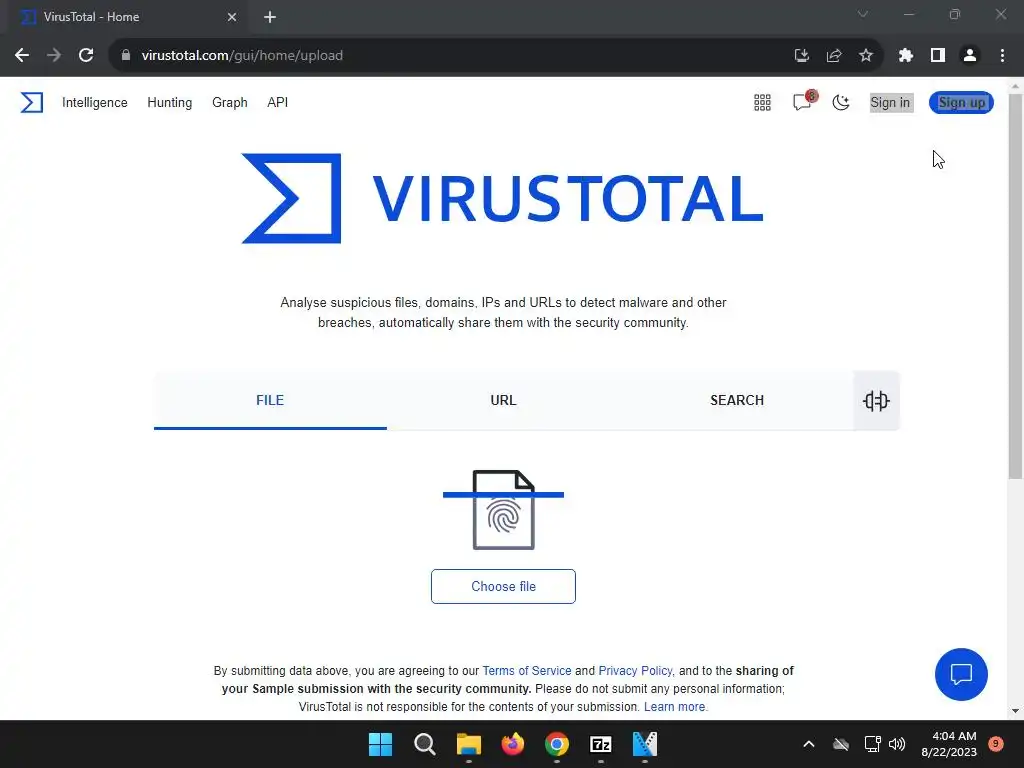Image resolution: width=1024 pixels, height=768 pixels.
Task: Open the clock and date panel
Action: tap(949, 744)
